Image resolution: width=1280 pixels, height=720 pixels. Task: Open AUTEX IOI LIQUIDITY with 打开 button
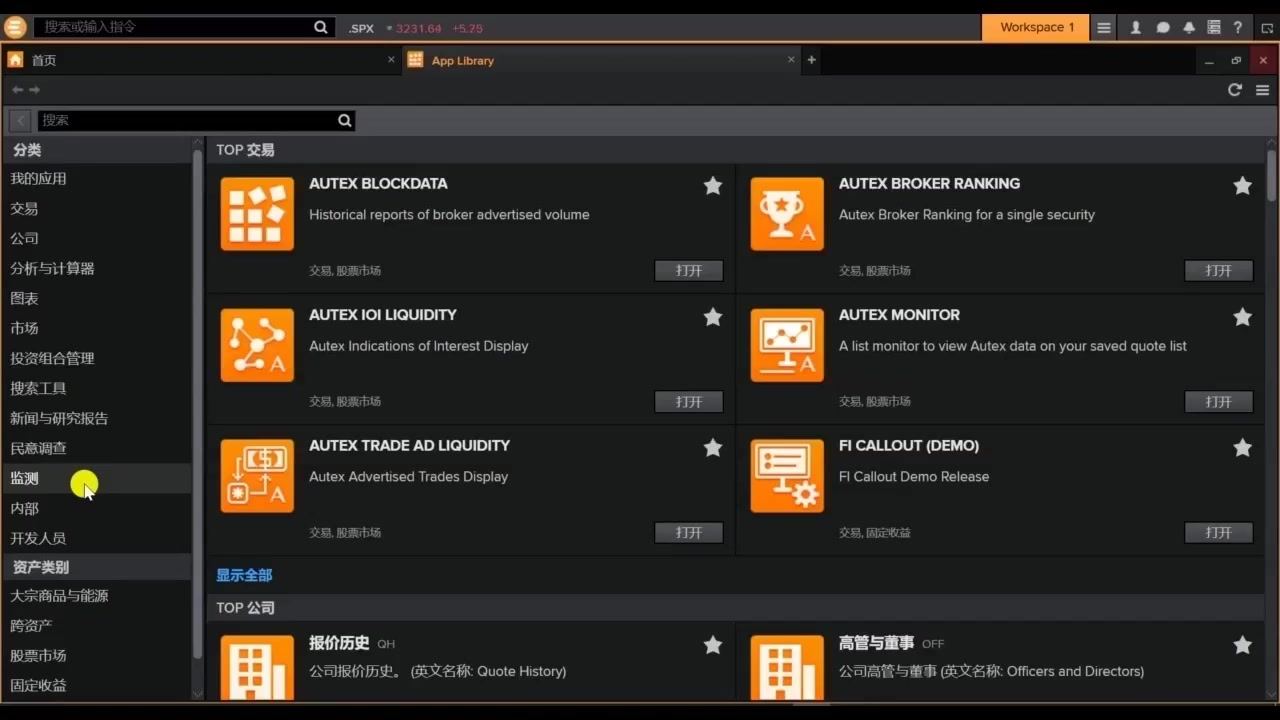point(689,401)
